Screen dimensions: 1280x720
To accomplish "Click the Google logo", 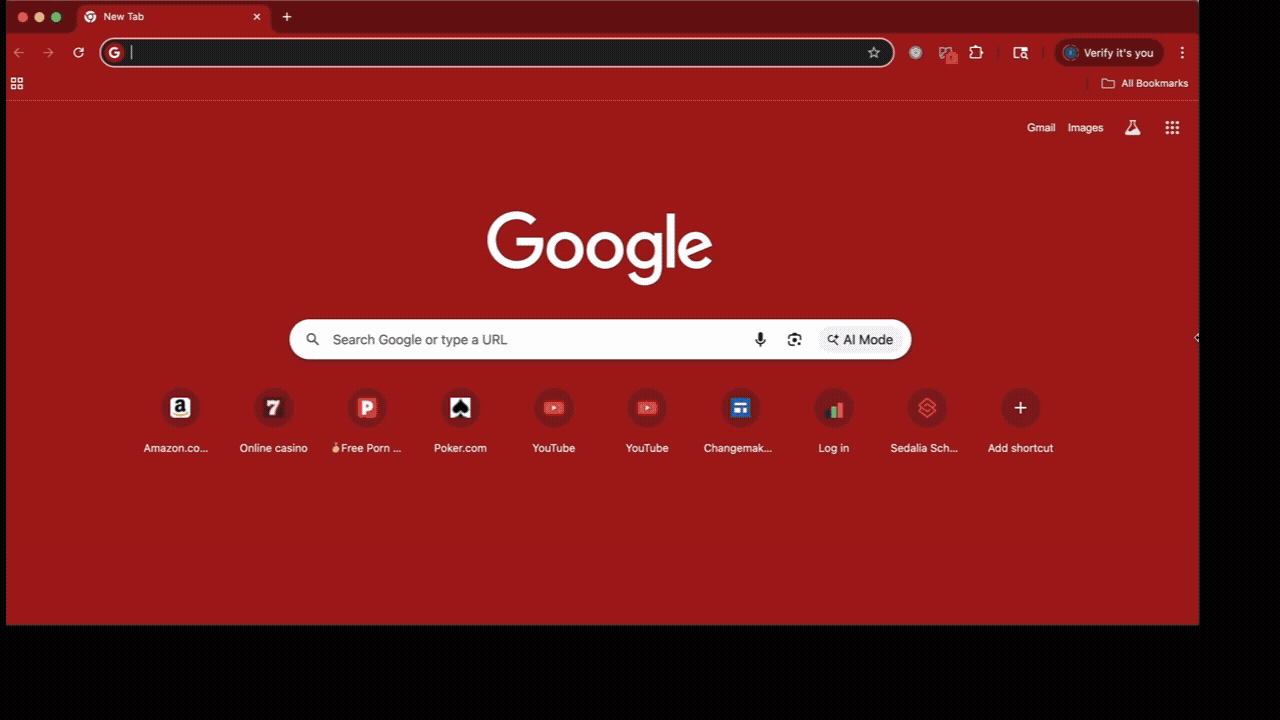I will pos(600,247).
